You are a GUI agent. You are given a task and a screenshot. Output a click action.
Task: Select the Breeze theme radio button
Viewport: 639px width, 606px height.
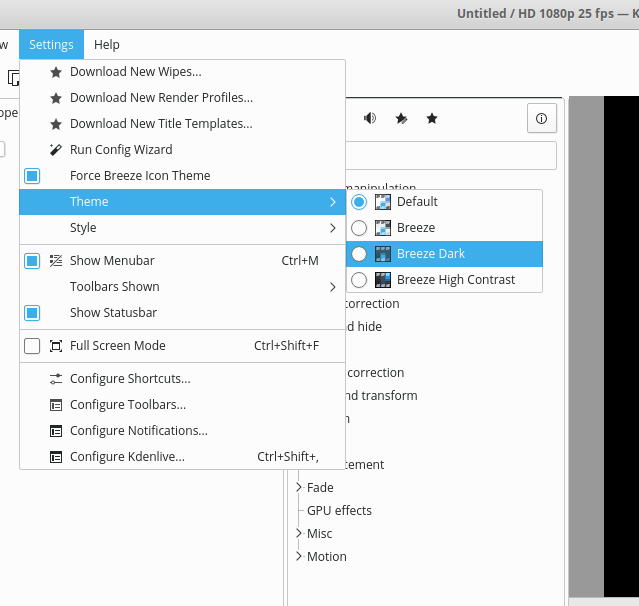click(x=359, y=228)
